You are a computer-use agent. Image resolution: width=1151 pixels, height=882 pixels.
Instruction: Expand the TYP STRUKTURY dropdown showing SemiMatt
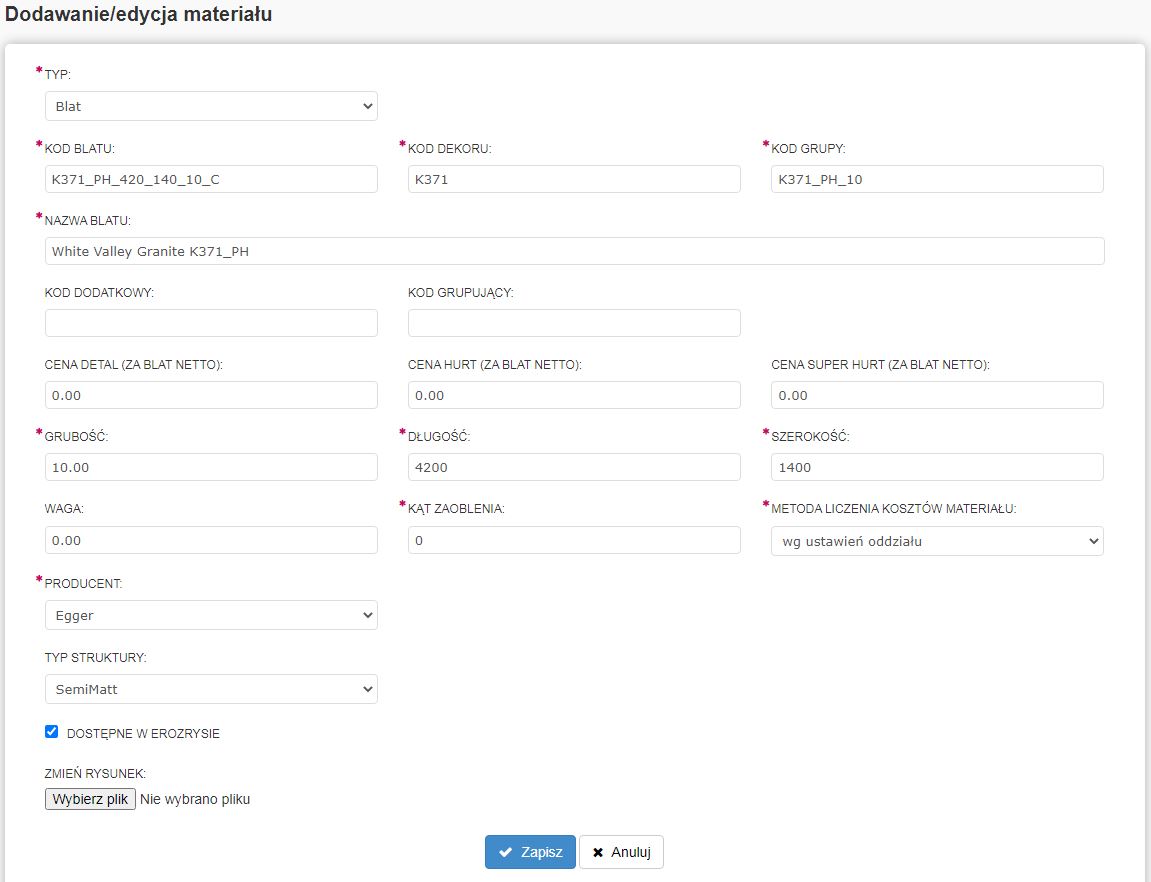click(x=211, y=689)
